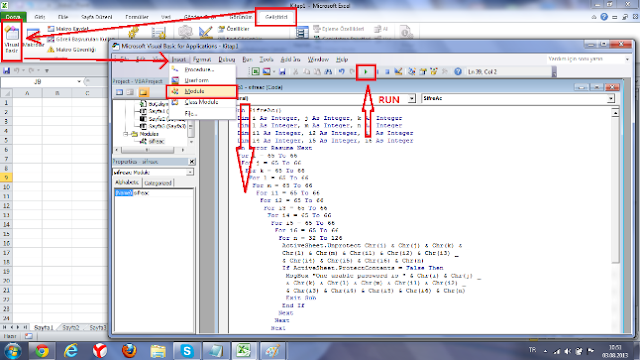Screen dimensions: 640x360
Task: Open Google Chrome from taskbar
Action: [42, 351]
